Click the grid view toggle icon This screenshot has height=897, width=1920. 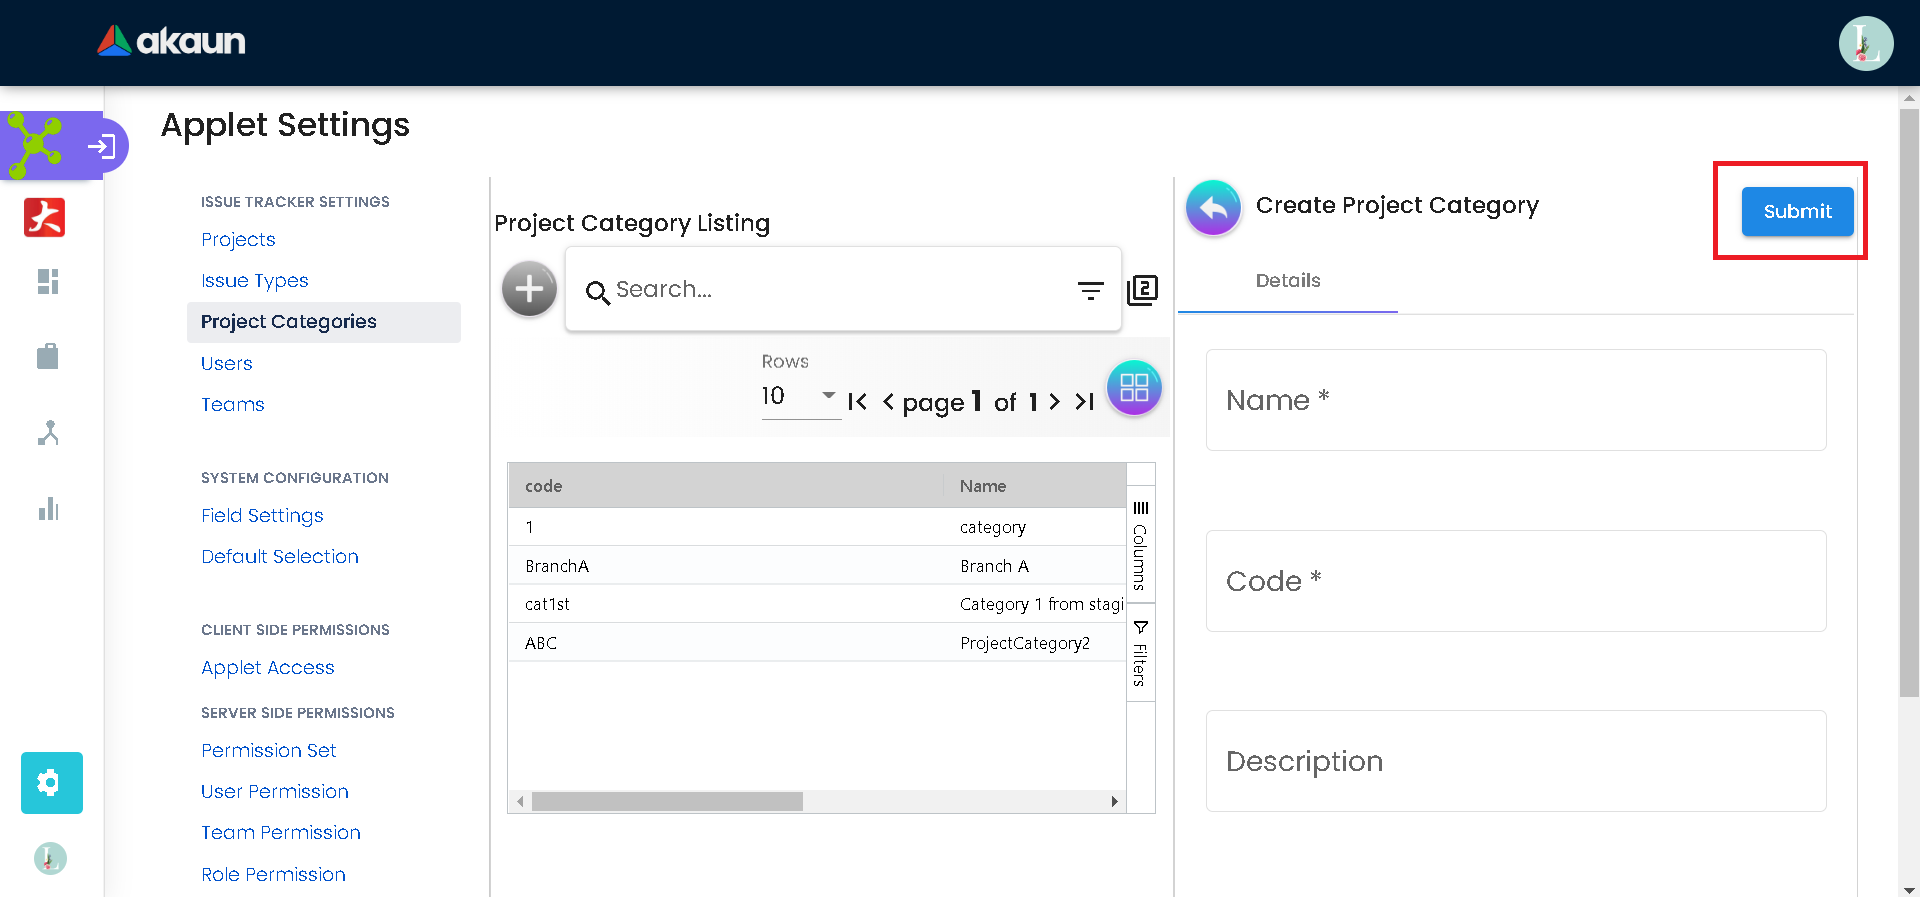tap(1134, 388)
